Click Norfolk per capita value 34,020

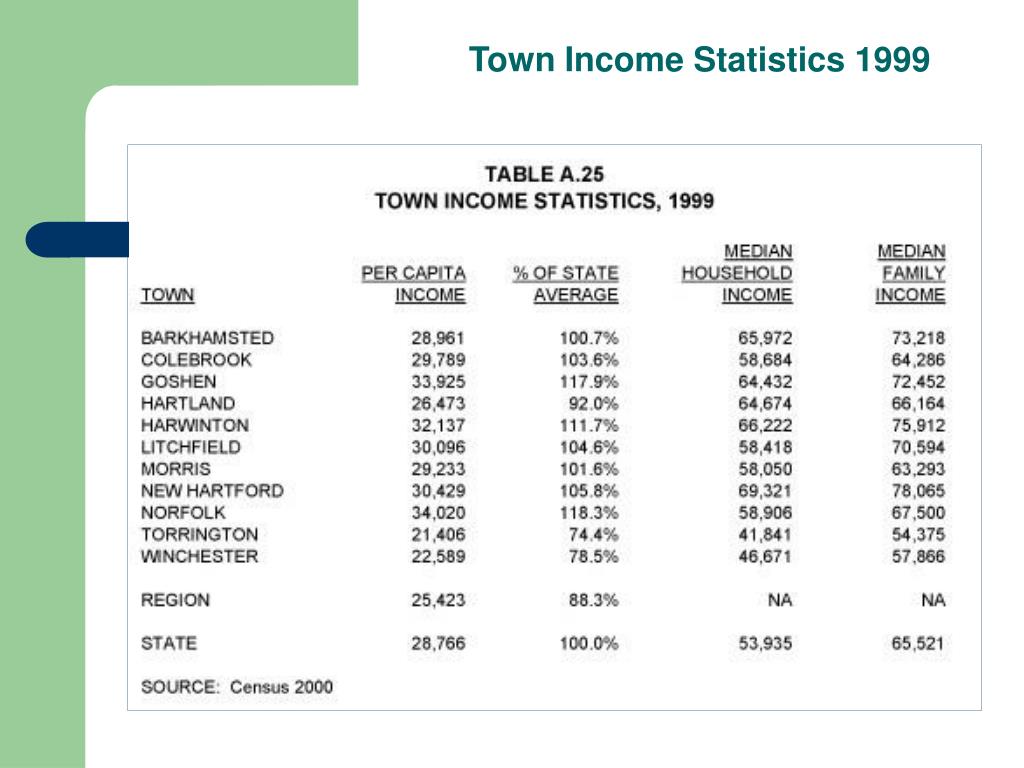[x=438, y=513]
